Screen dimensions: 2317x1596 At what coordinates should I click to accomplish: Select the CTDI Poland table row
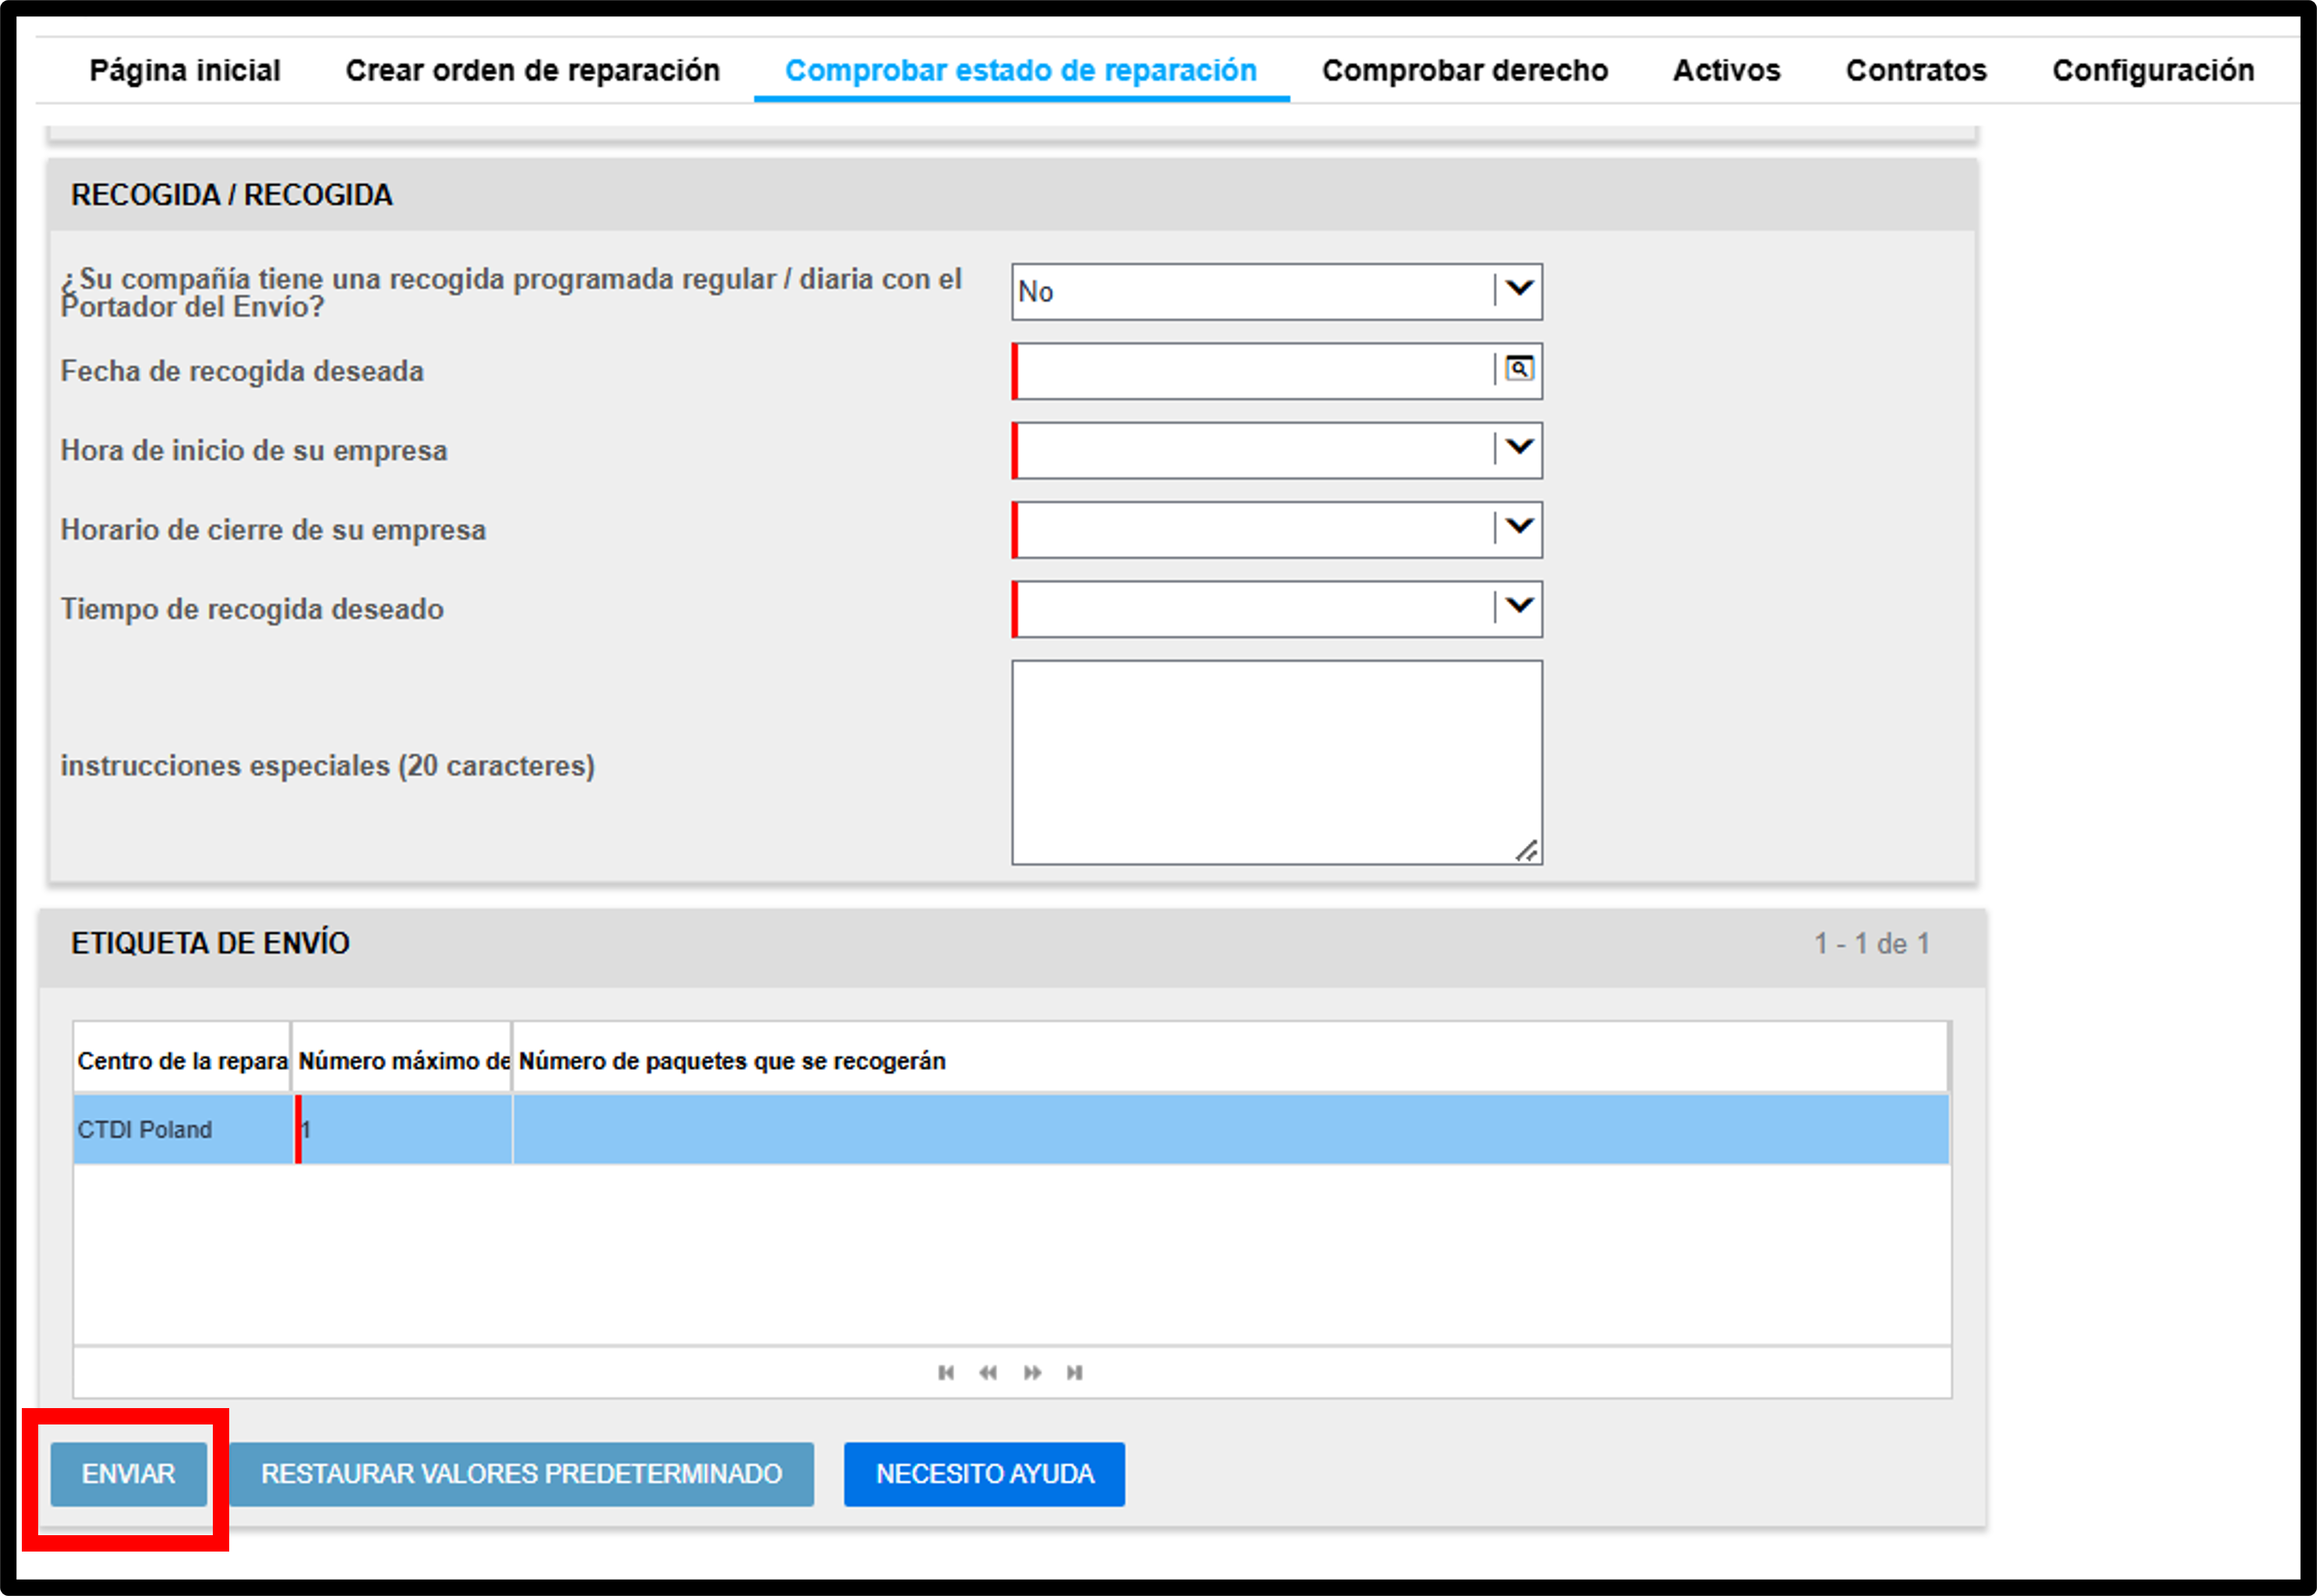pyautogui.click(x=1011, y=1129)
